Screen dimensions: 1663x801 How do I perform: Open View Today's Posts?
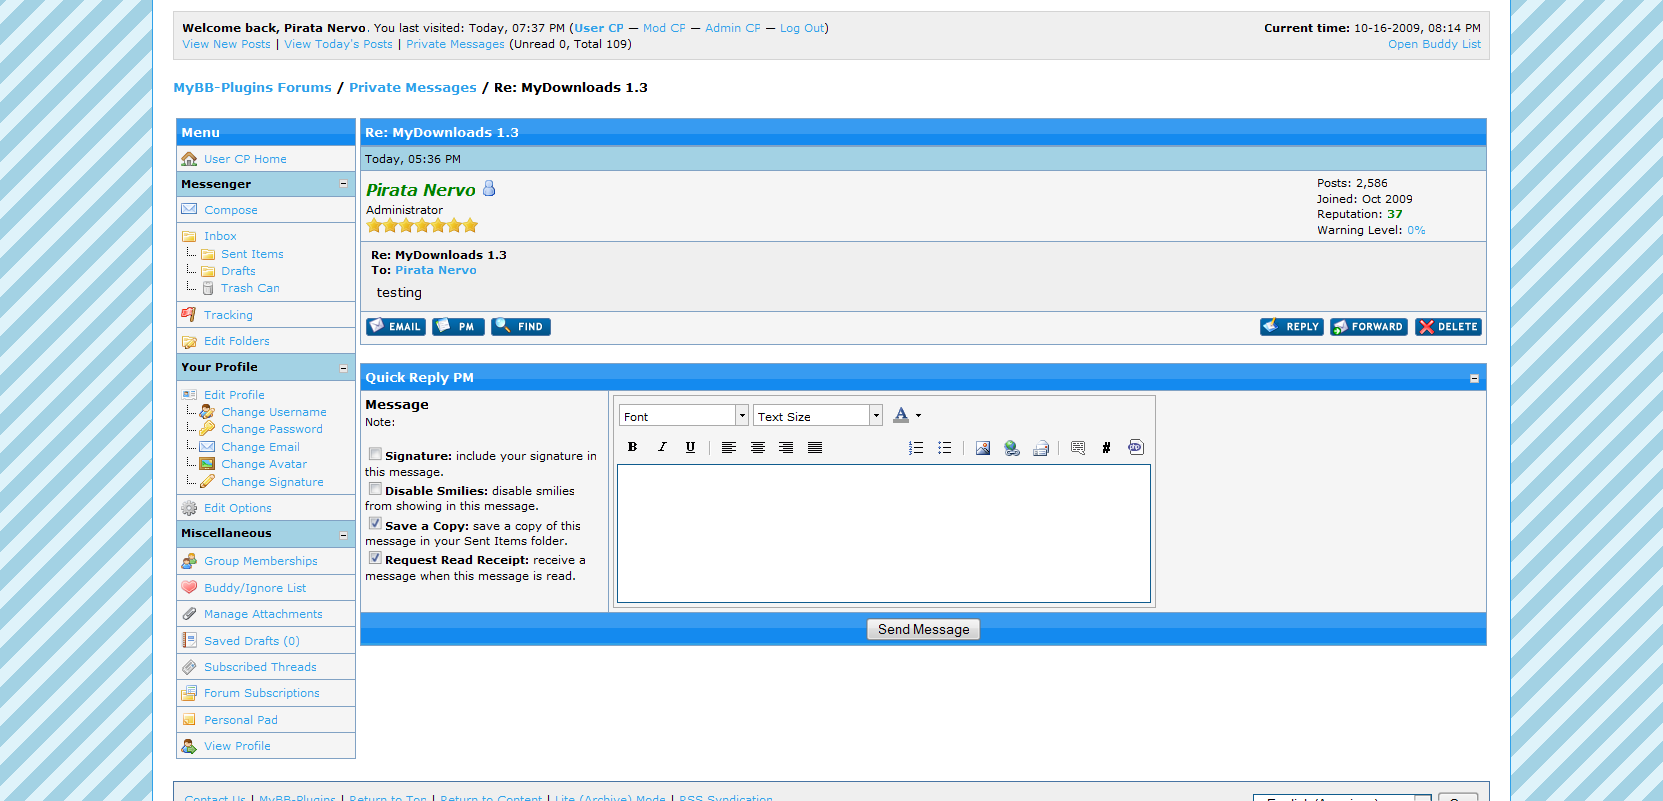pos(338,44)
